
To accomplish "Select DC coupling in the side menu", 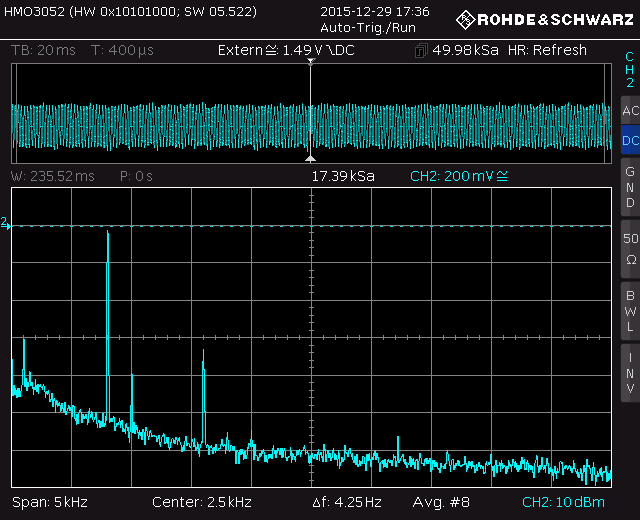I will click(x=629, y=141).
